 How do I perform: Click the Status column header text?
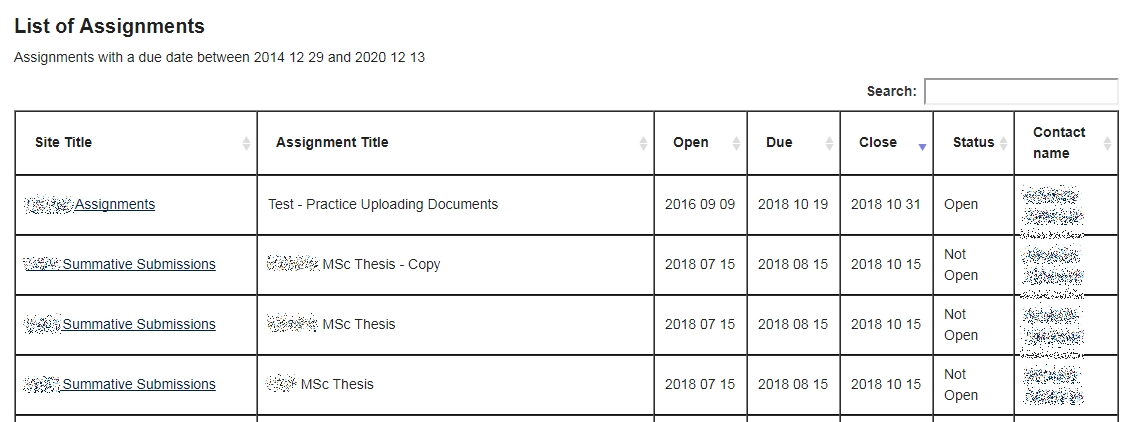(x=973, y=143)
